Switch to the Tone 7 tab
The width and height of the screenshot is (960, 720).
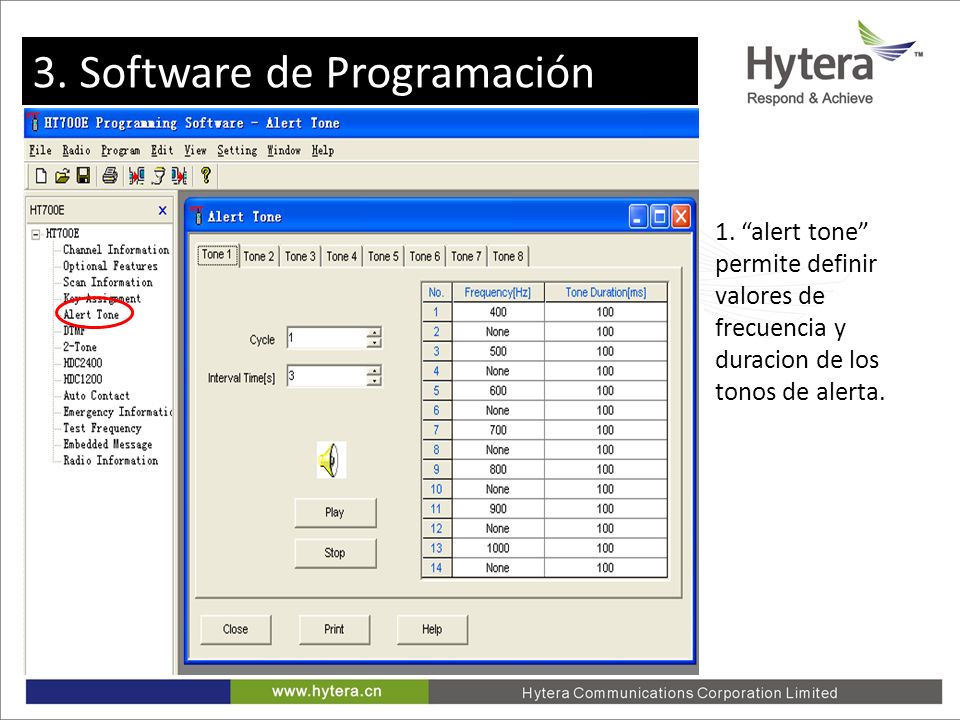click(x=467, y=257)
